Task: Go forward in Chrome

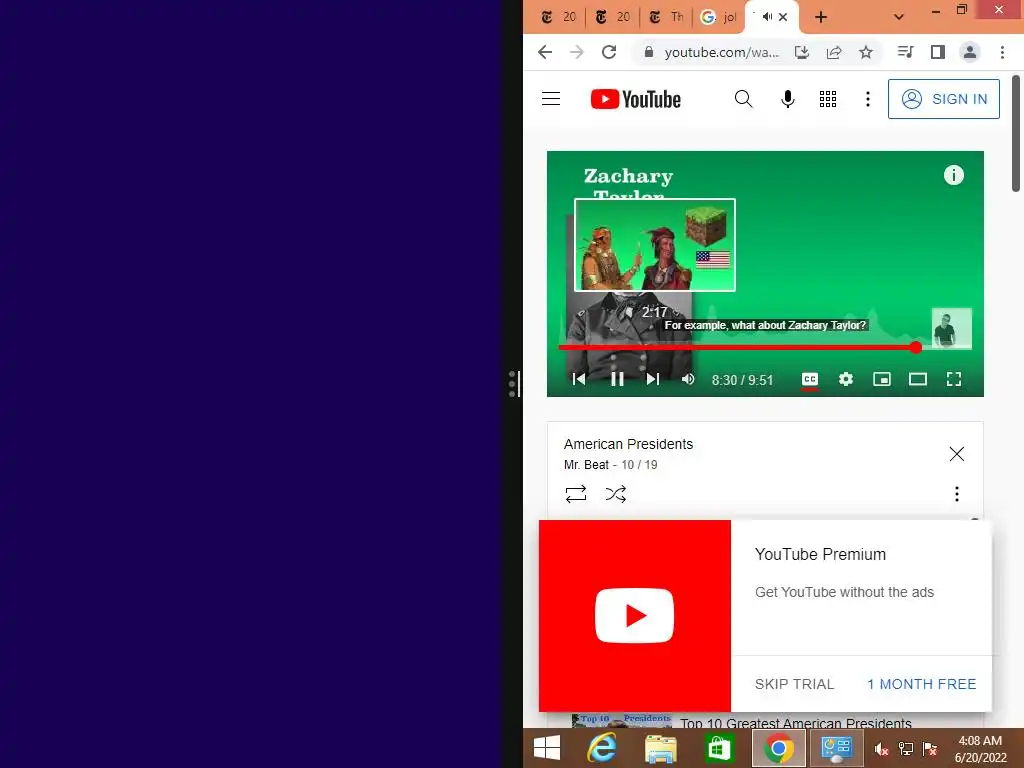Action: pos(577,52)
